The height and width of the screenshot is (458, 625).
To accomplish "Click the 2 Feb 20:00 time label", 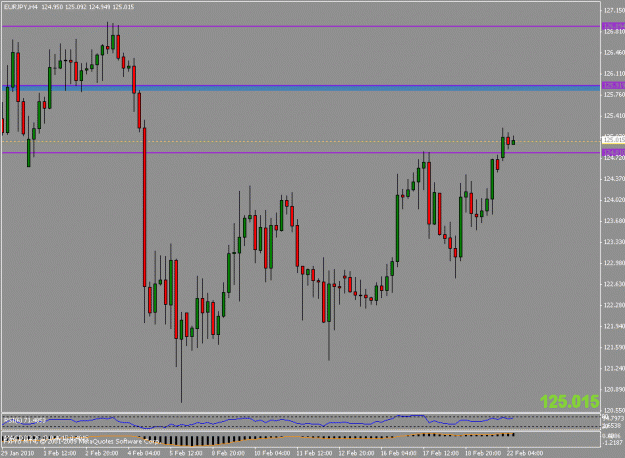I will click(102, 453).
